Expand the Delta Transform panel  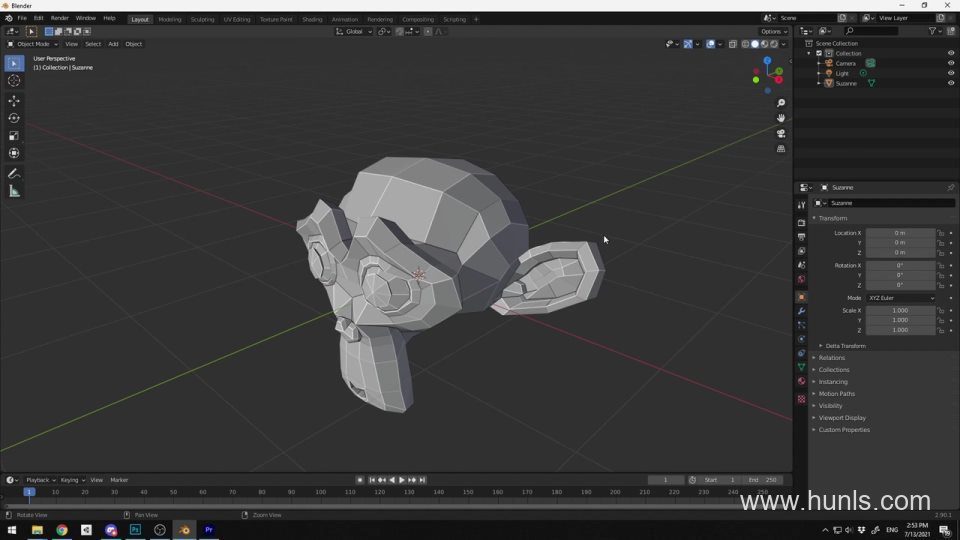[x=845, y=346]
